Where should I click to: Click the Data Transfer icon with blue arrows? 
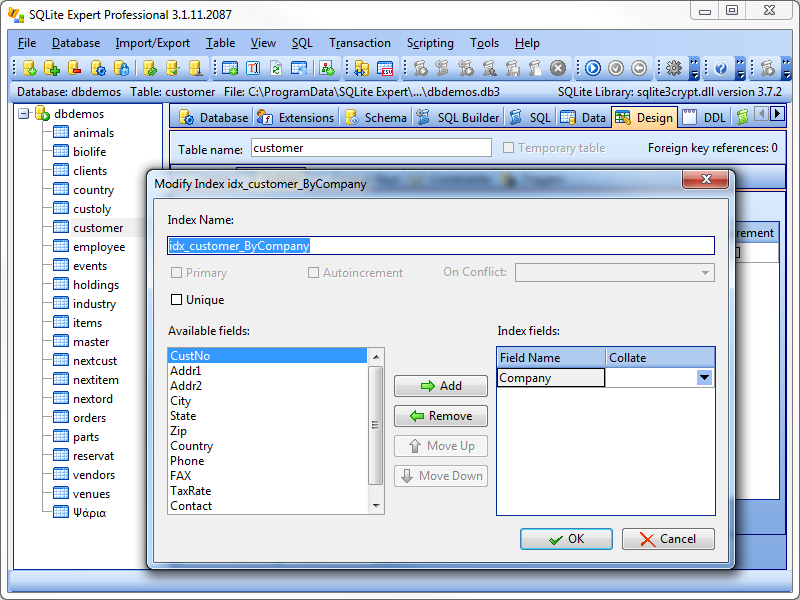[x=361, y=68]
